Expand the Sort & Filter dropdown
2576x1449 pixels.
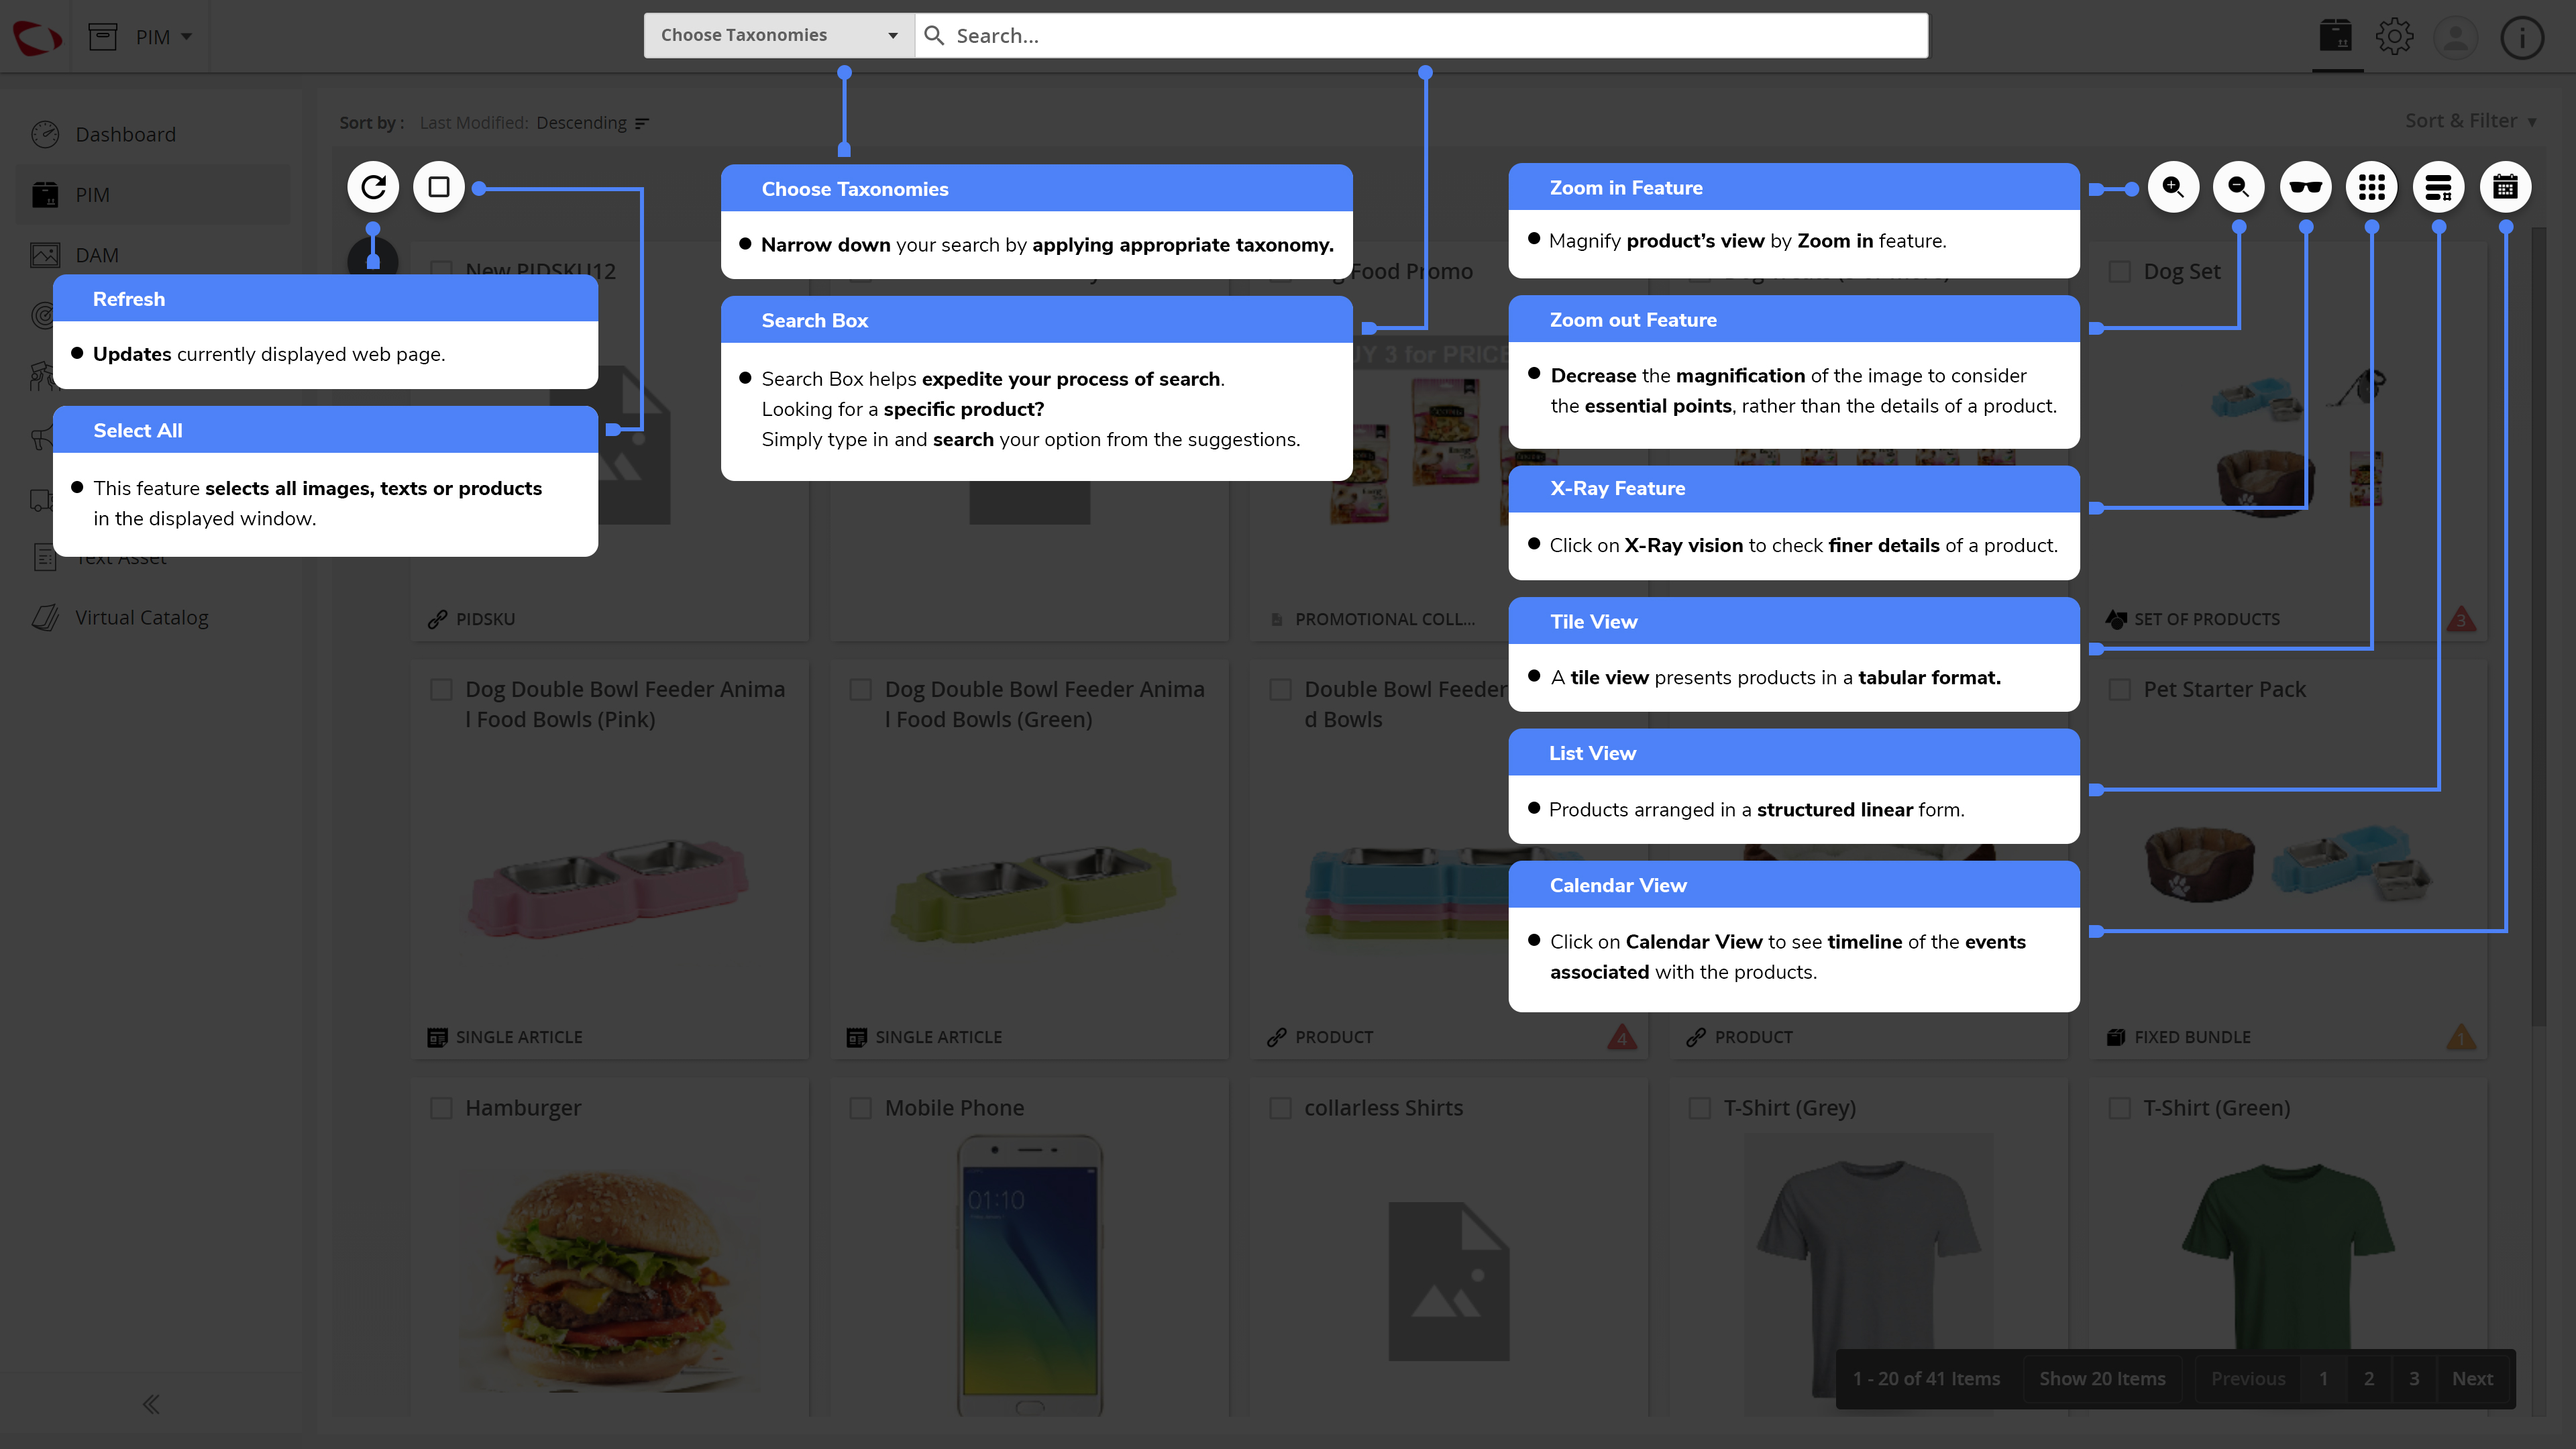2471,120
